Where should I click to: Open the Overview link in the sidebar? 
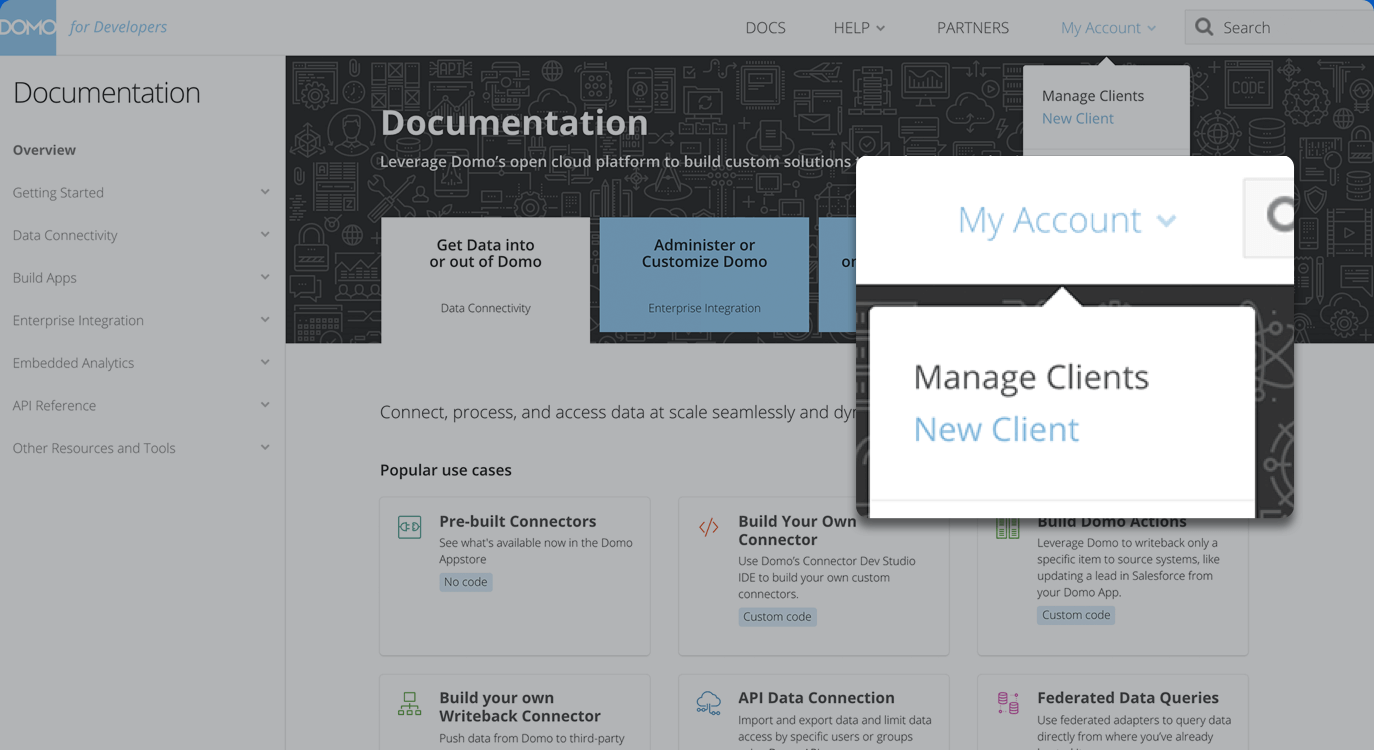point(44,150)
